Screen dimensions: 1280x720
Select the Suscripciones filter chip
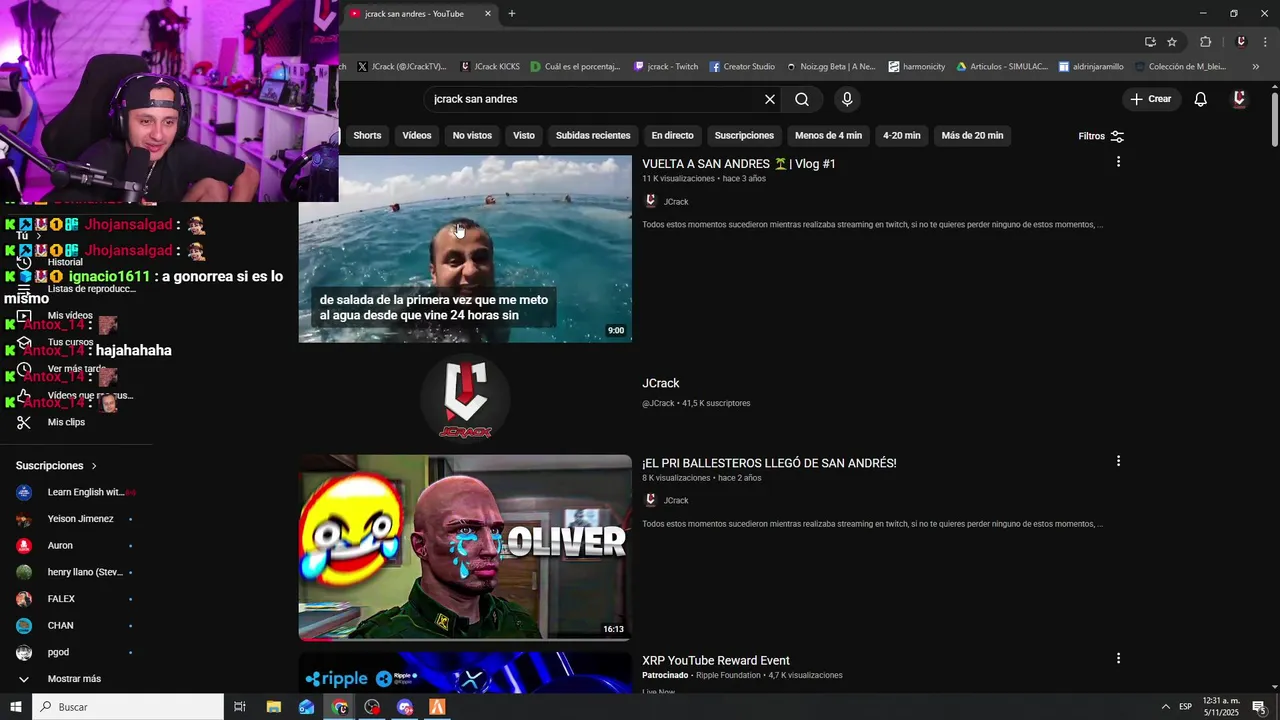click(744, 136)
